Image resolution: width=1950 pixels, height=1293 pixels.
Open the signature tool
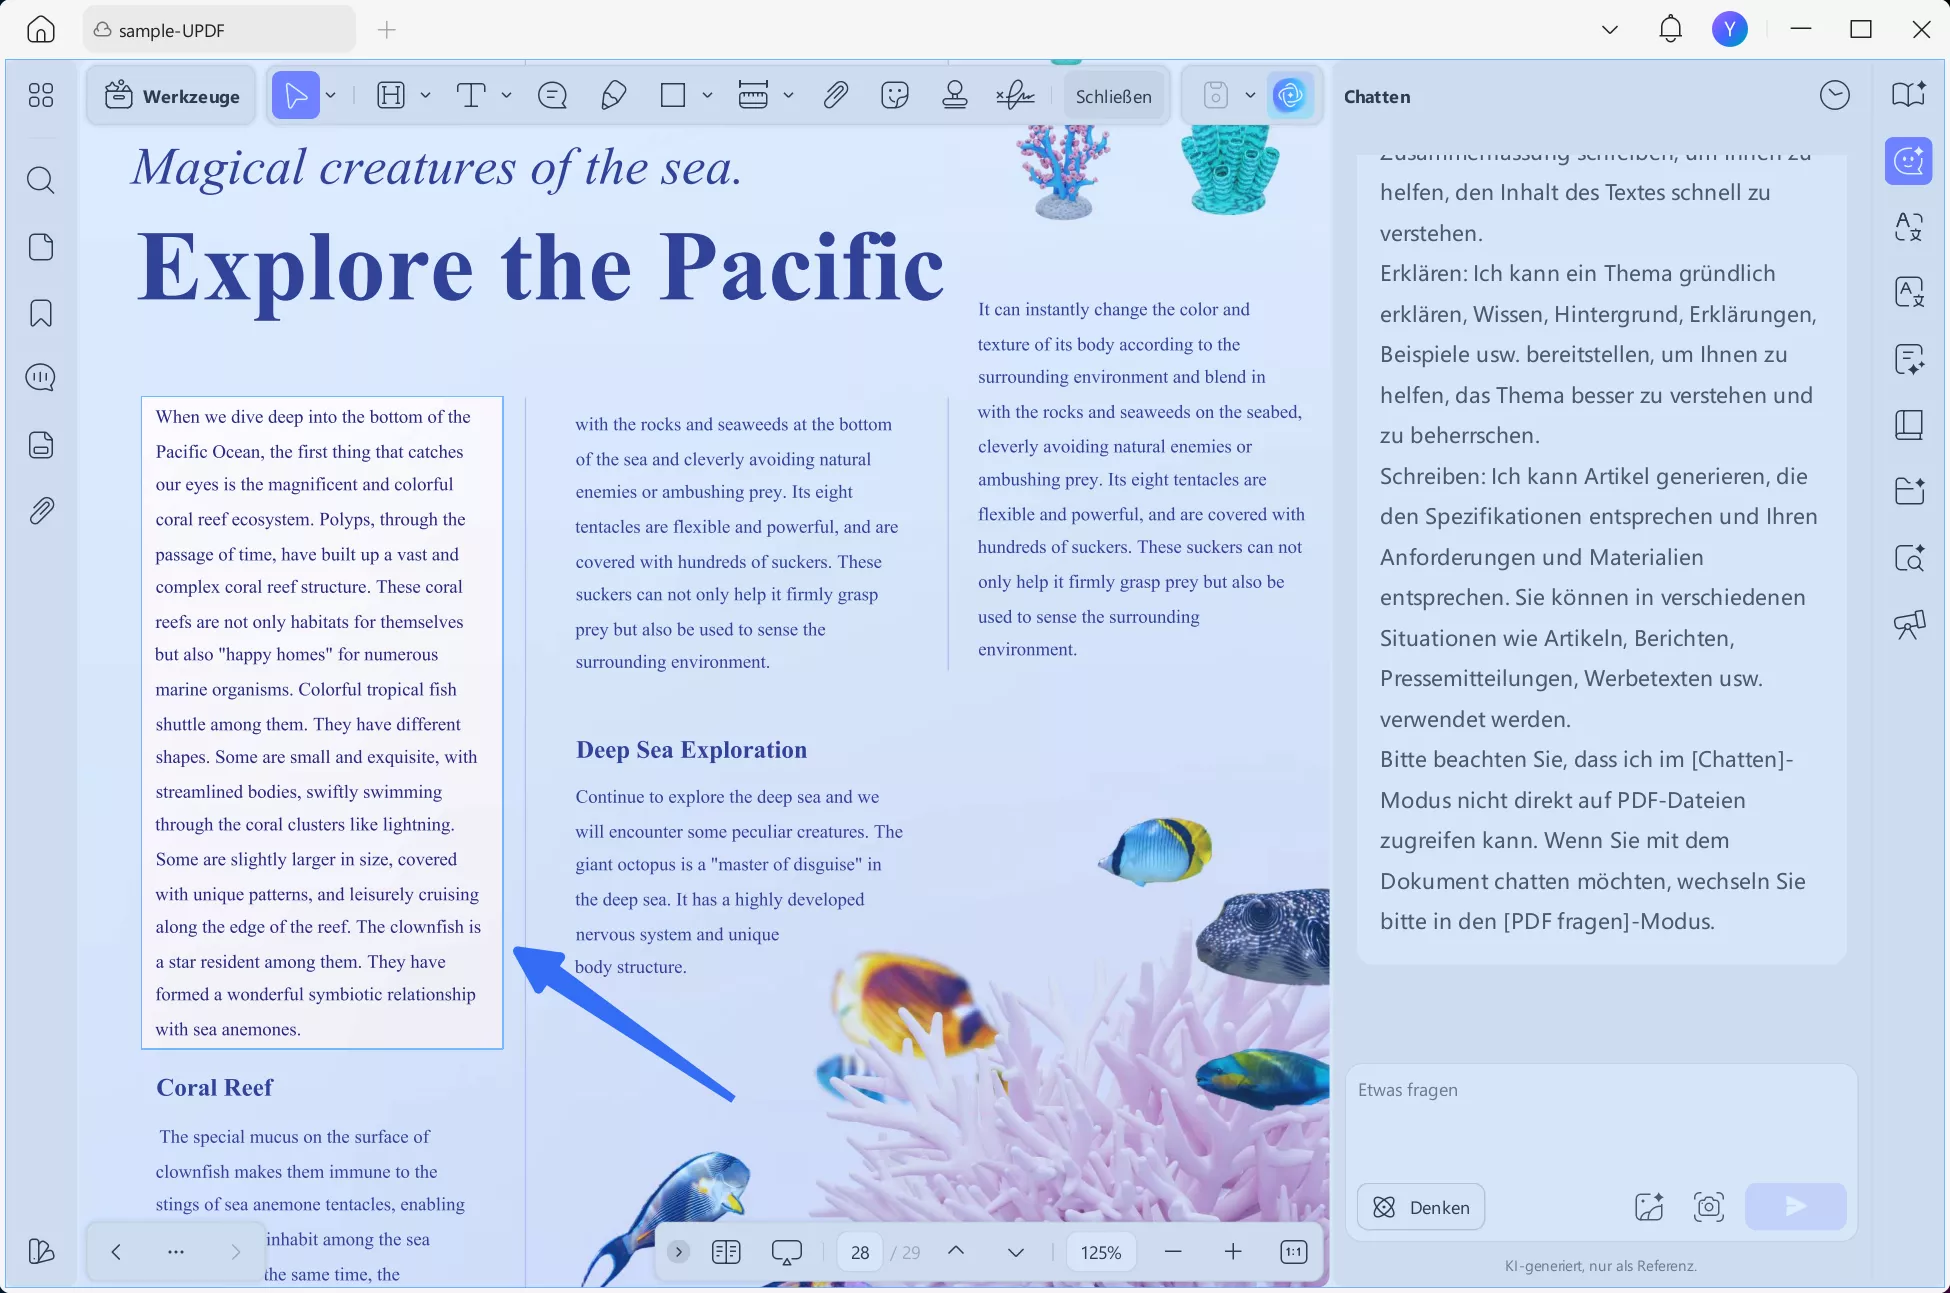point(1015,96)
